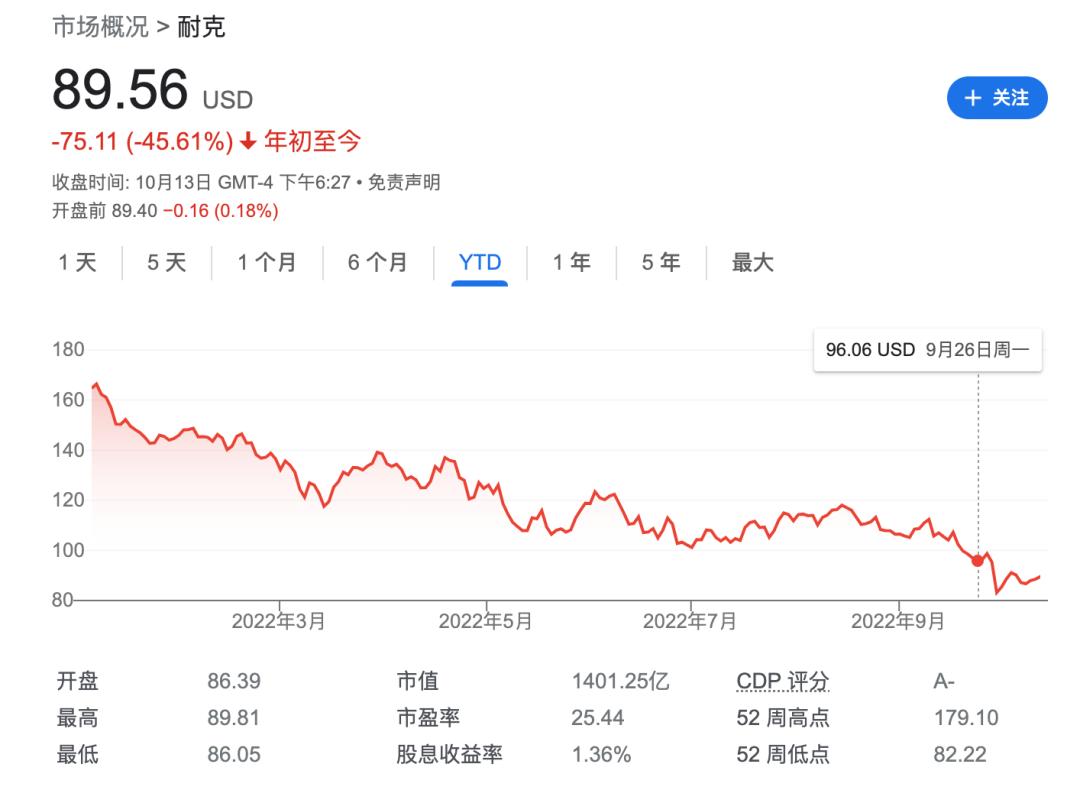Click the 最低 value 86.05

coord(234,754)
